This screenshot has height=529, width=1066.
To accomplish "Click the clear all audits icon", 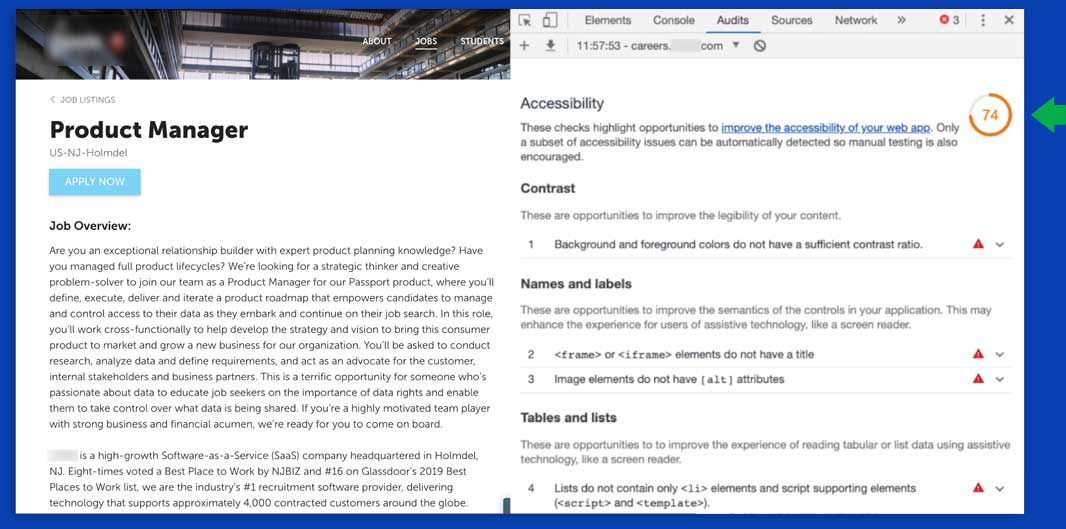I will 760,46.
